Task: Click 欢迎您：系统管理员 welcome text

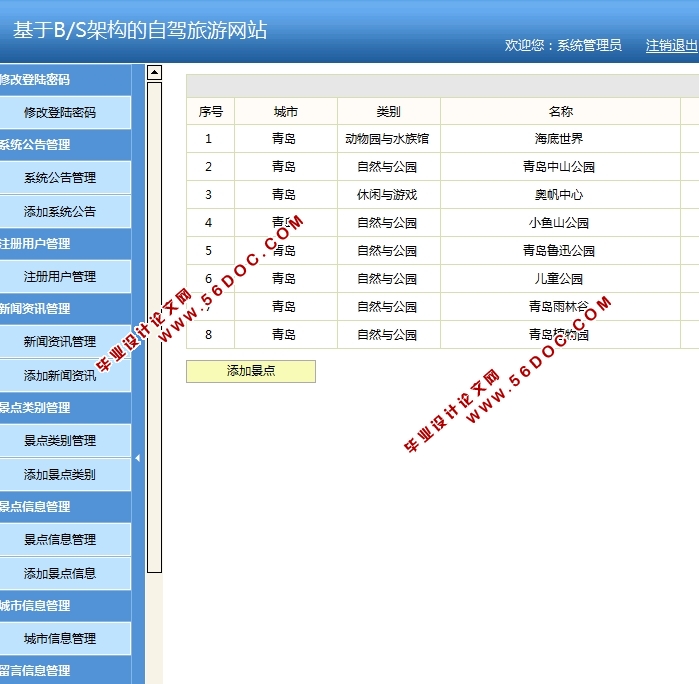Action: pyautogui.click(x=563, y=45)
